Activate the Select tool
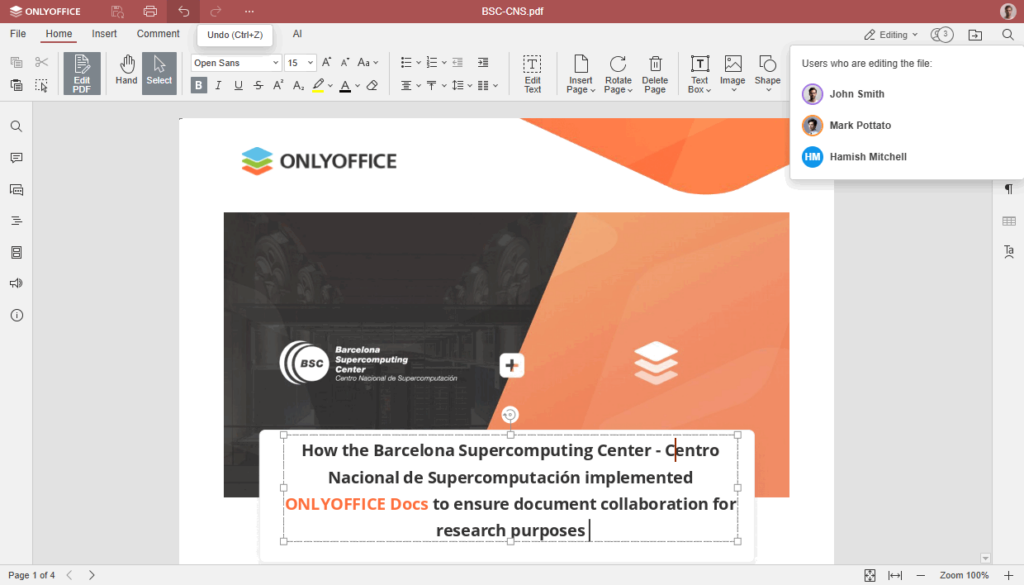 click(159, 72)
